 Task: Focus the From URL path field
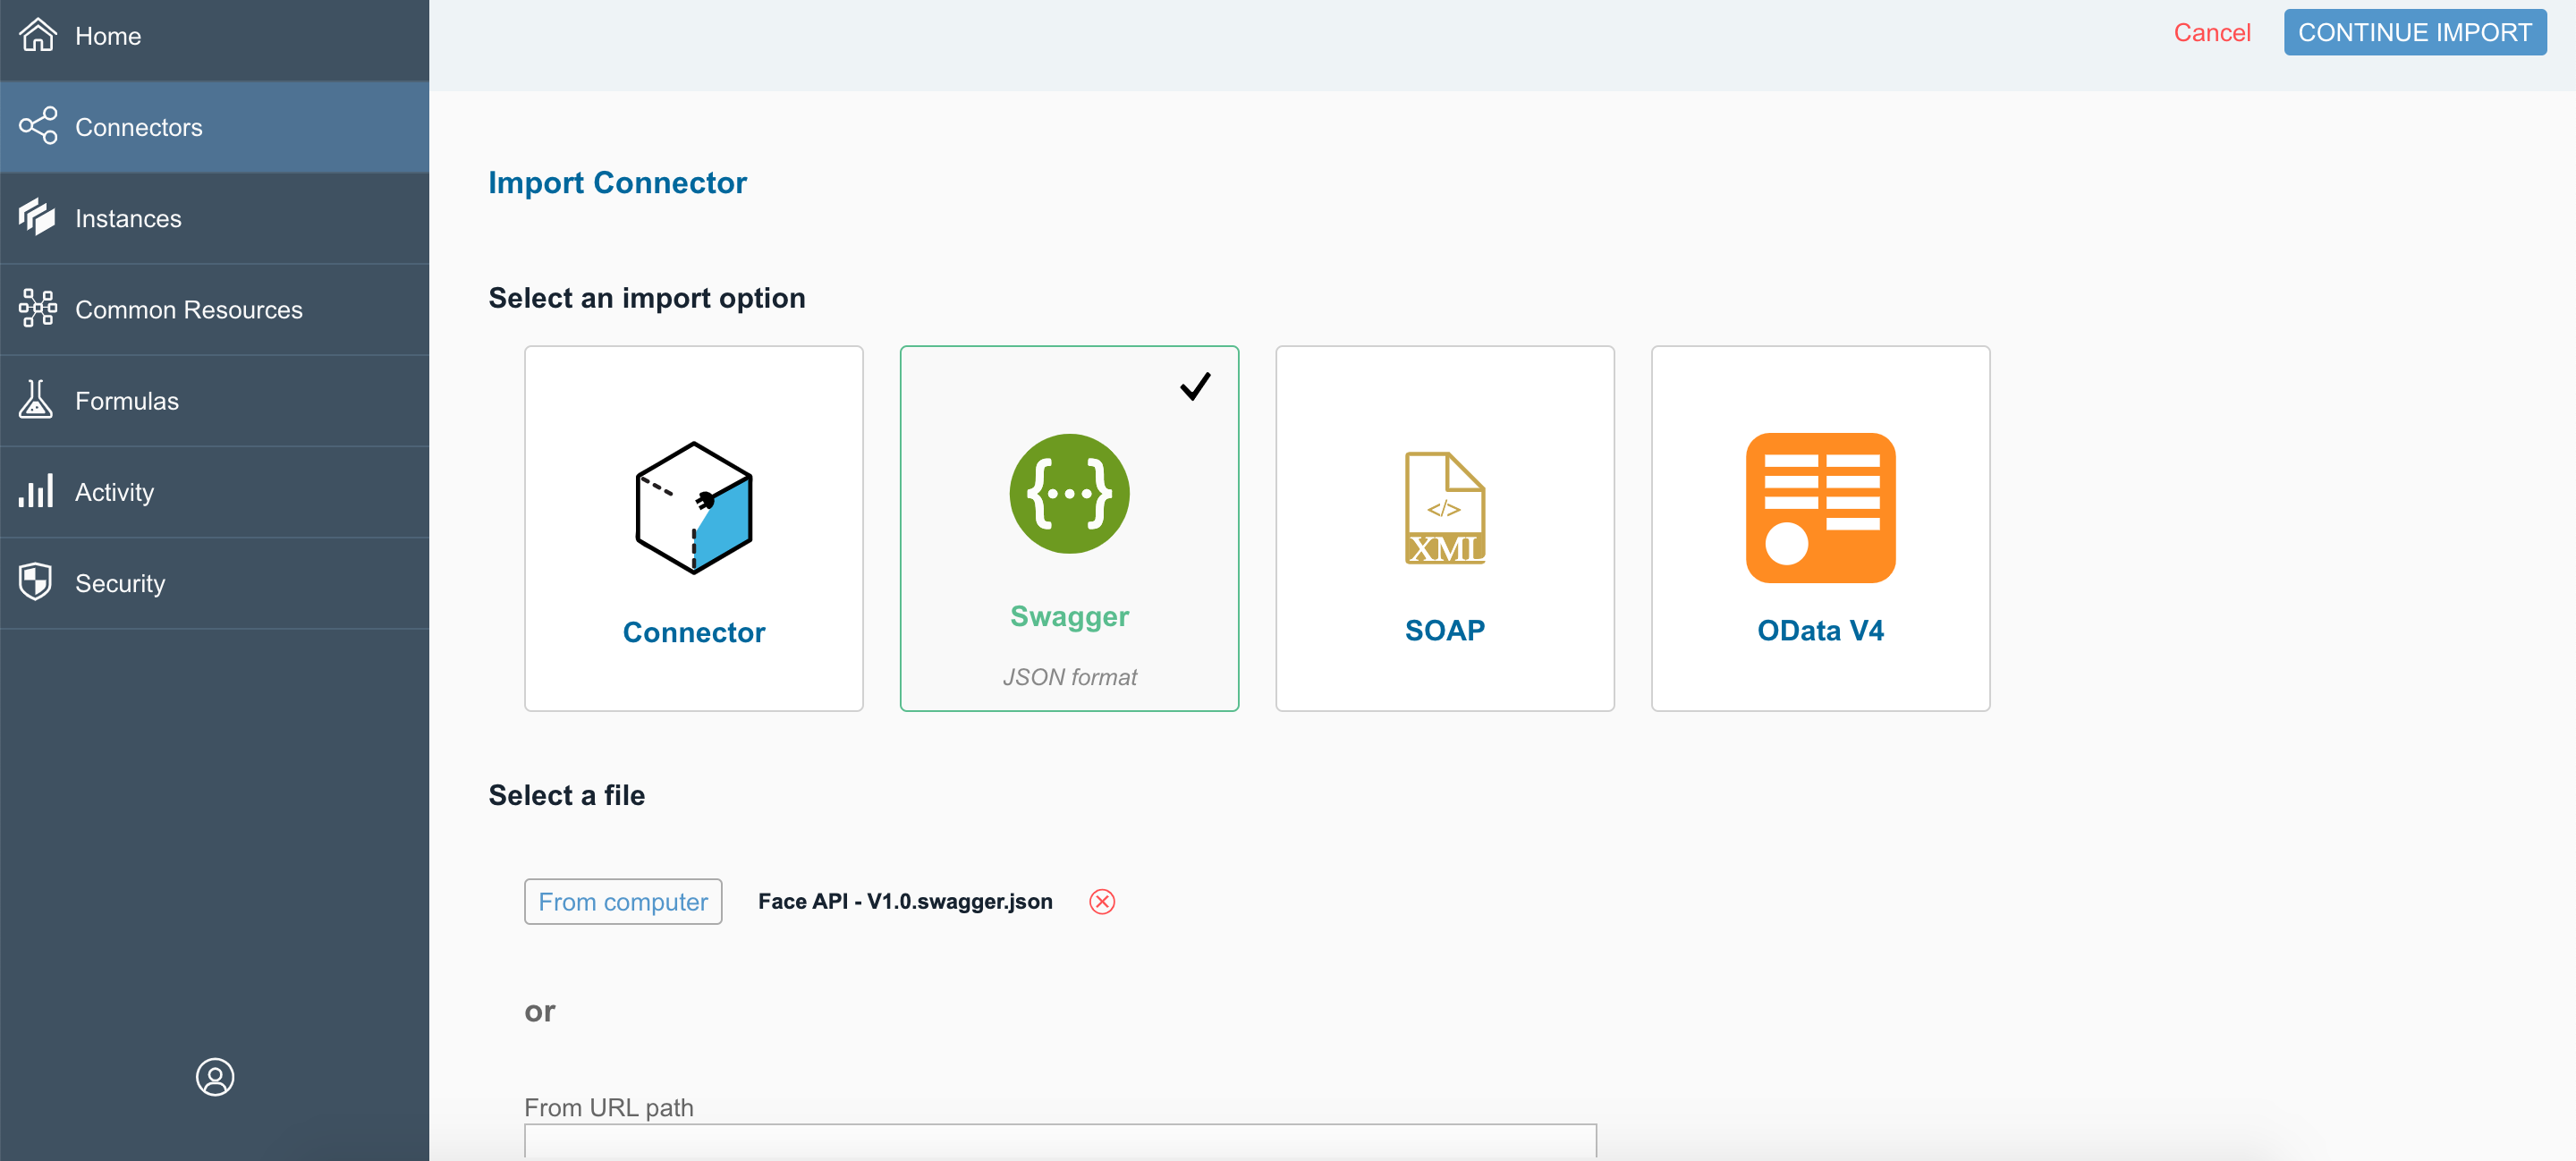click(x=1060, y=1141)
